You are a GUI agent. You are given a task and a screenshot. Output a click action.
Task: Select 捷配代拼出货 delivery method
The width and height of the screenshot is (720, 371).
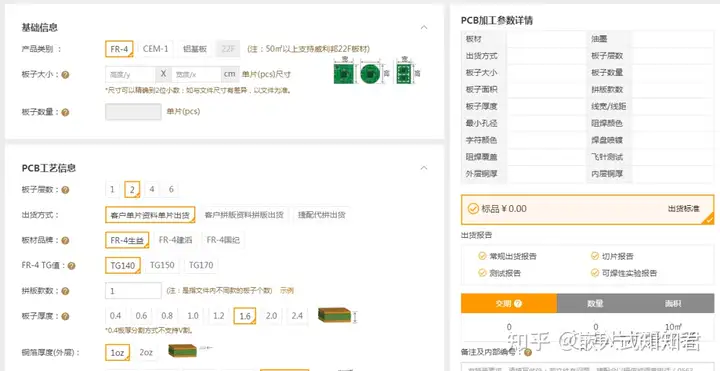[x=321, y=215]
